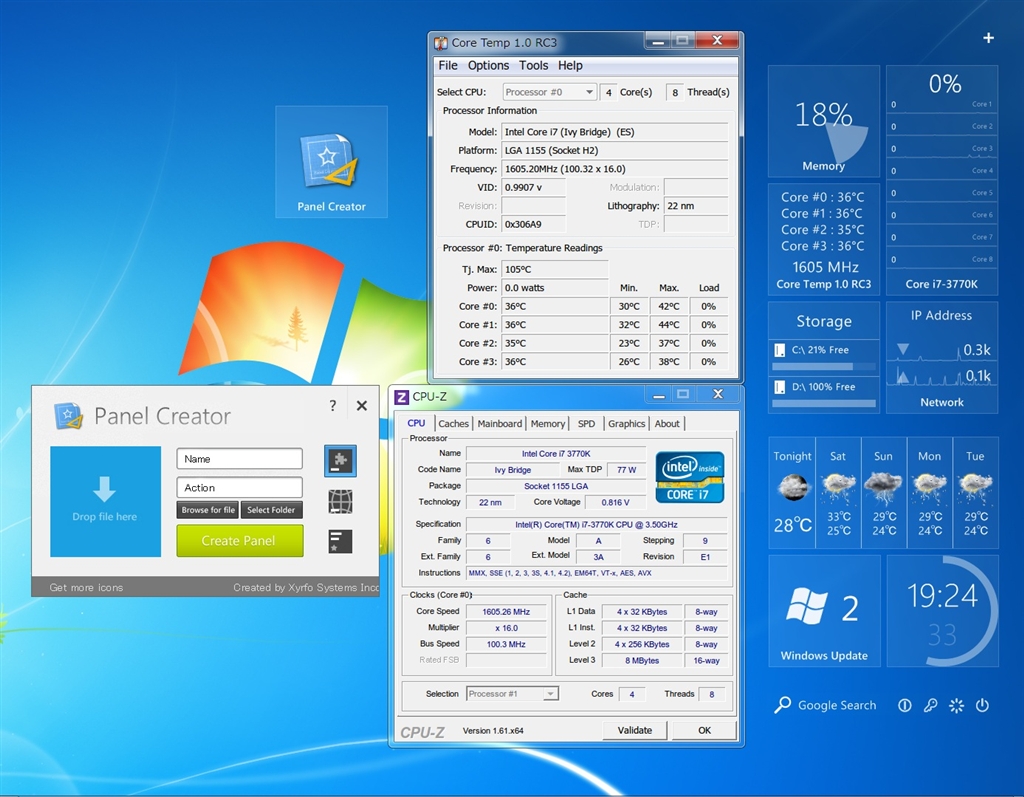Switch to the Graphics tab in CPU-Z
Viewport: 1024px width, 797px height.
click(626, 424)
